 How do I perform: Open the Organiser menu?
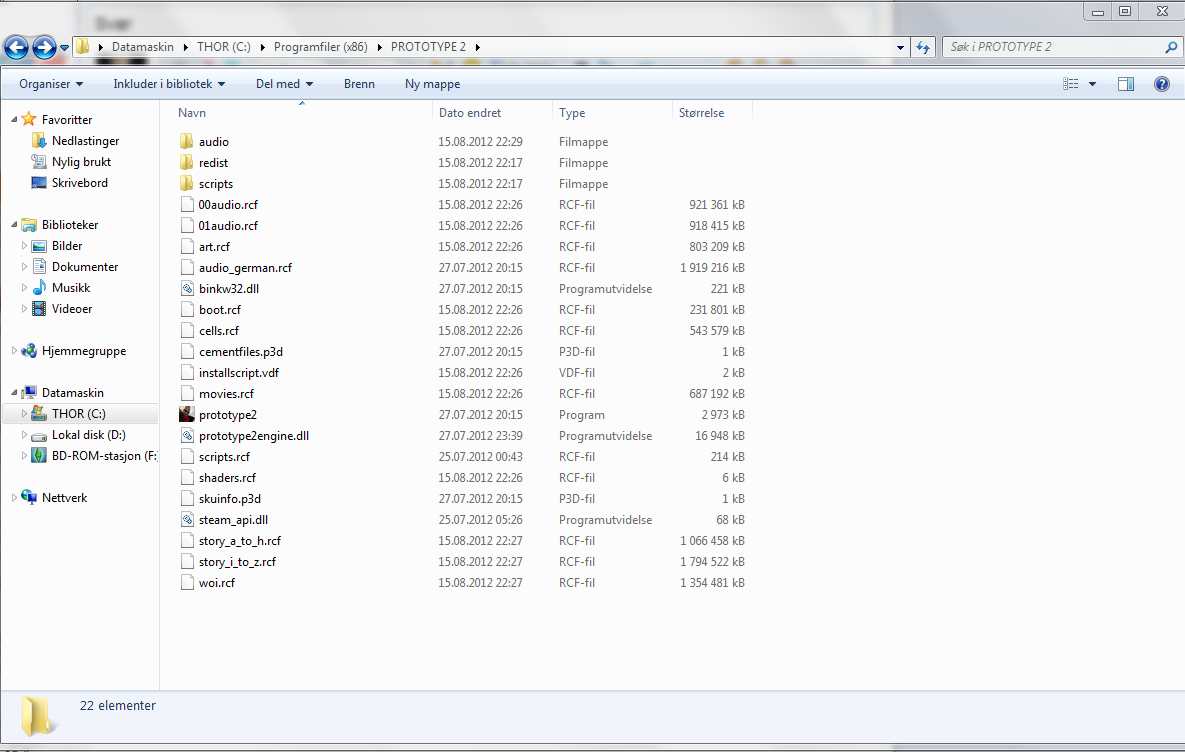(51, 84)
